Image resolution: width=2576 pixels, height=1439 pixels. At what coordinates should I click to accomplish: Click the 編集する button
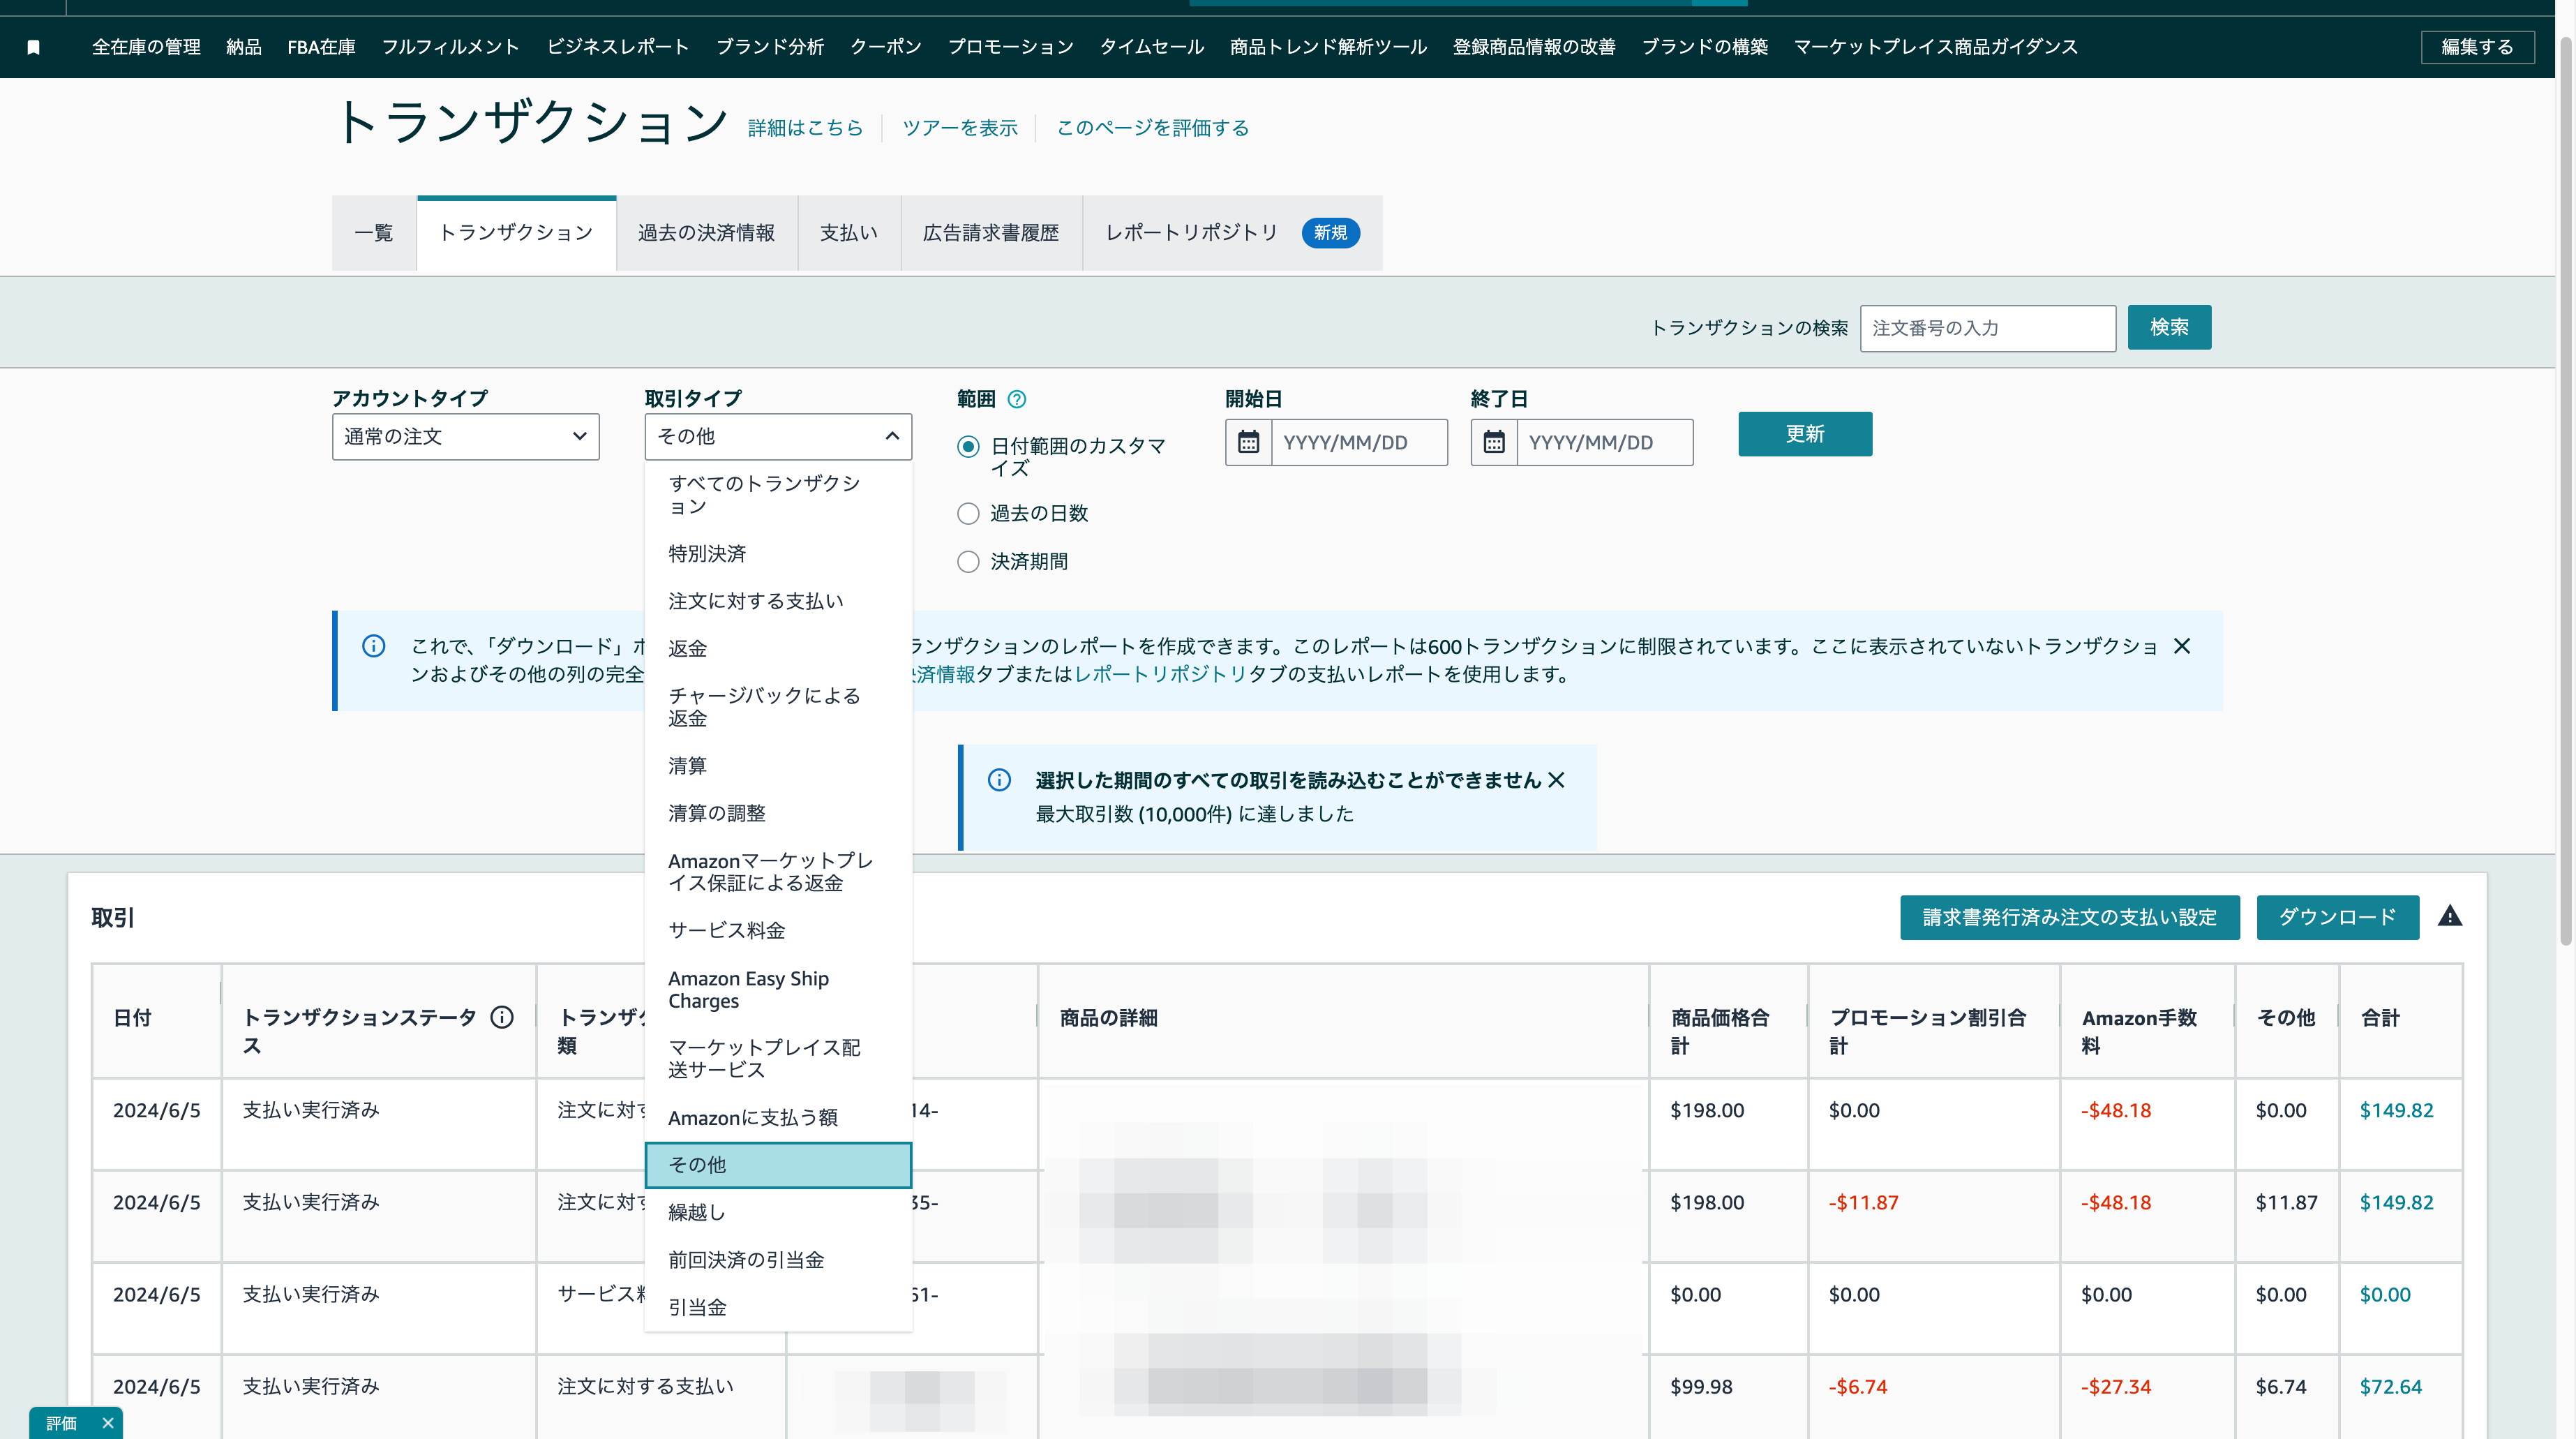[2477, 47]
